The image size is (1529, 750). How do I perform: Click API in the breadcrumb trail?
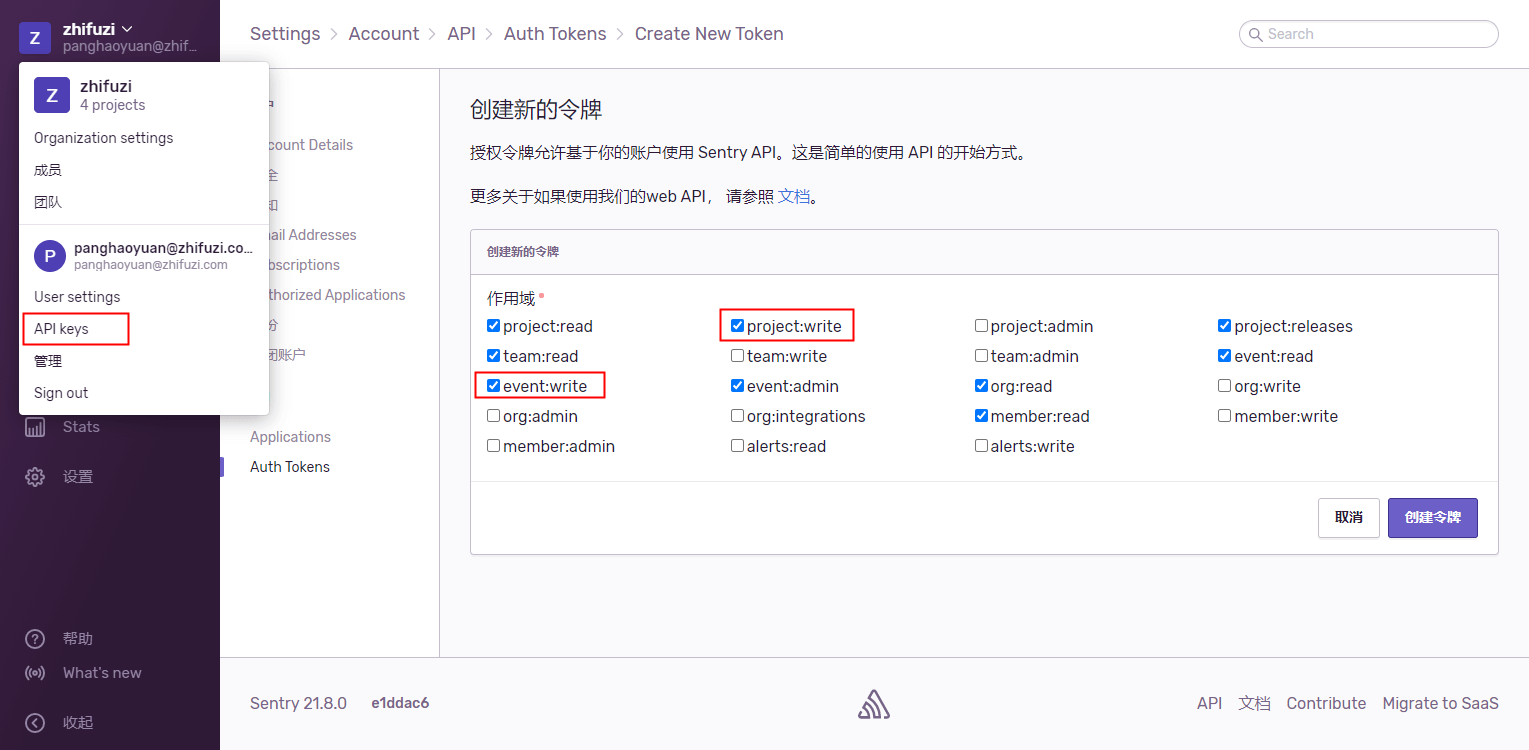(461, 34)
